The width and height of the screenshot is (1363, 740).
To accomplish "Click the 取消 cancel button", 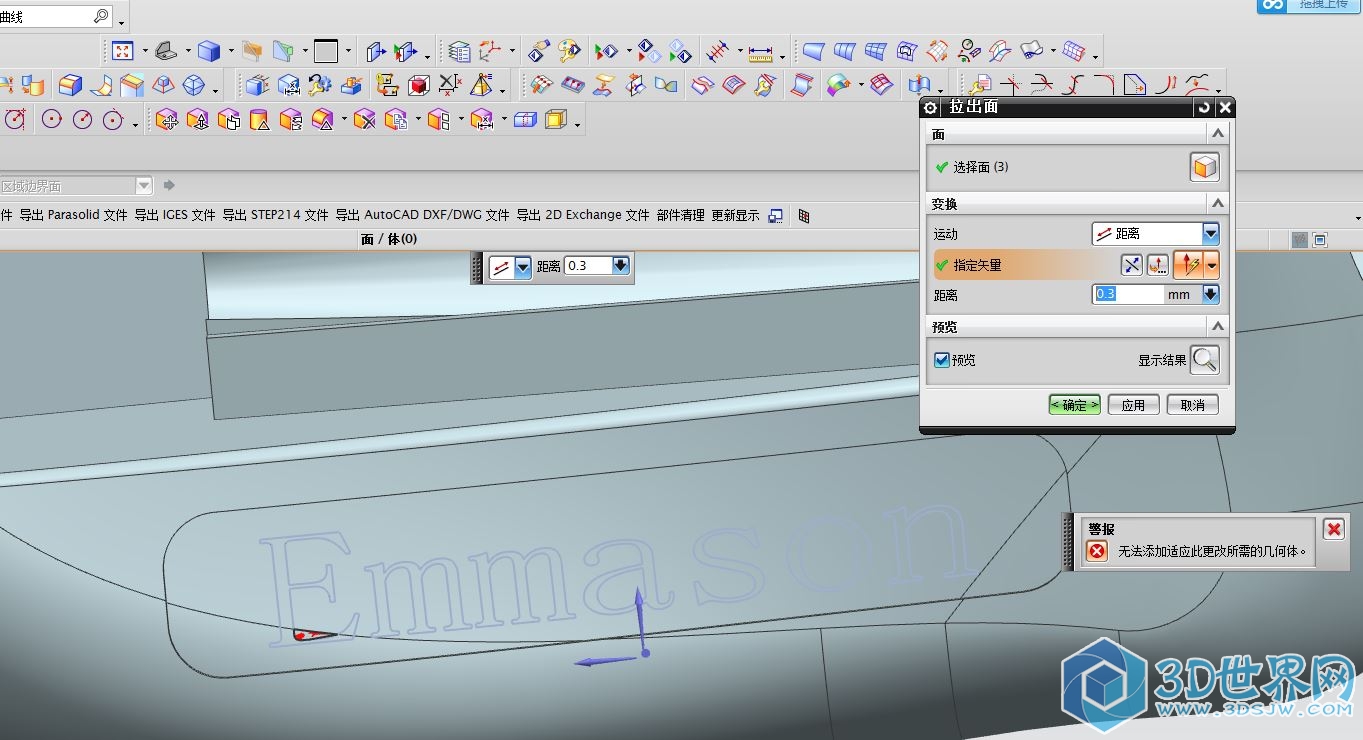I will [x=1193, y=405].
